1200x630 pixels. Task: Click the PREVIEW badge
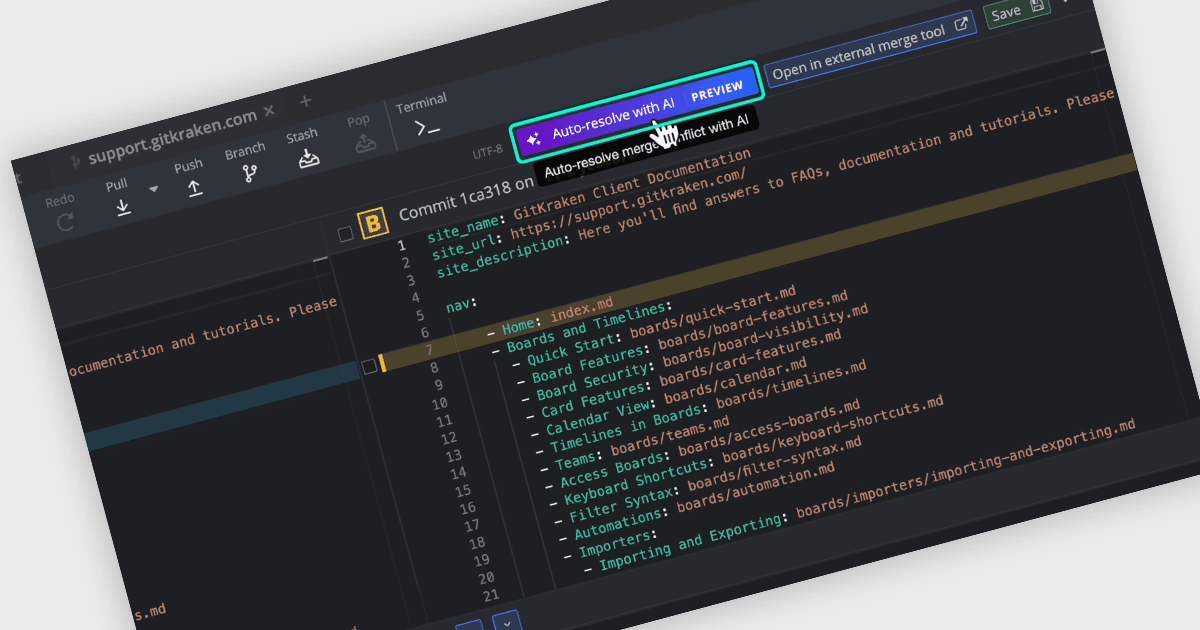click(717, 91)
